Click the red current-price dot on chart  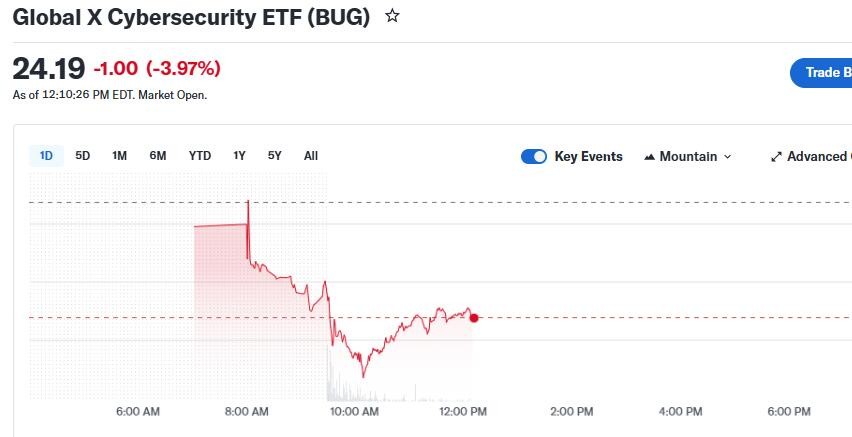coord(474,318)
